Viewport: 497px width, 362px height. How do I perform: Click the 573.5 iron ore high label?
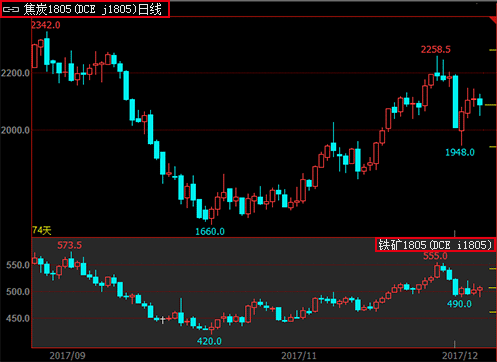(69, 245)
